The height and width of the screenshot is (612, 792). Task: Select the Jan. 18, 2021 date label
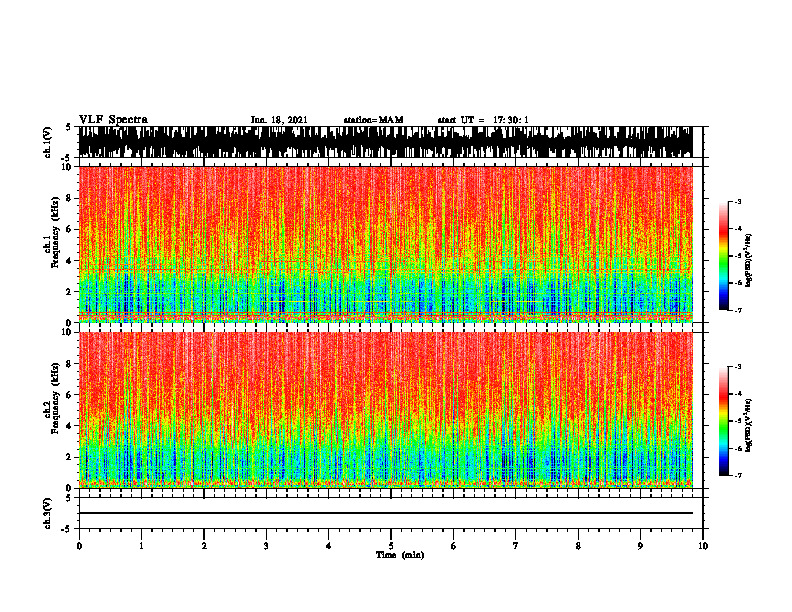coord(279,120)
